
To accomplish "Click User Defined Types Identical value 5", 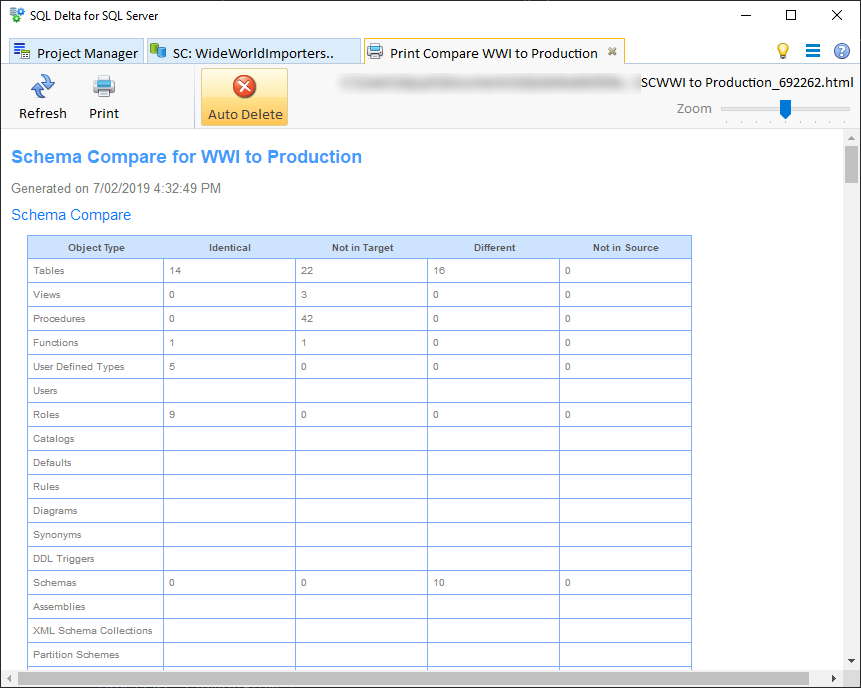I will [172, 367].
